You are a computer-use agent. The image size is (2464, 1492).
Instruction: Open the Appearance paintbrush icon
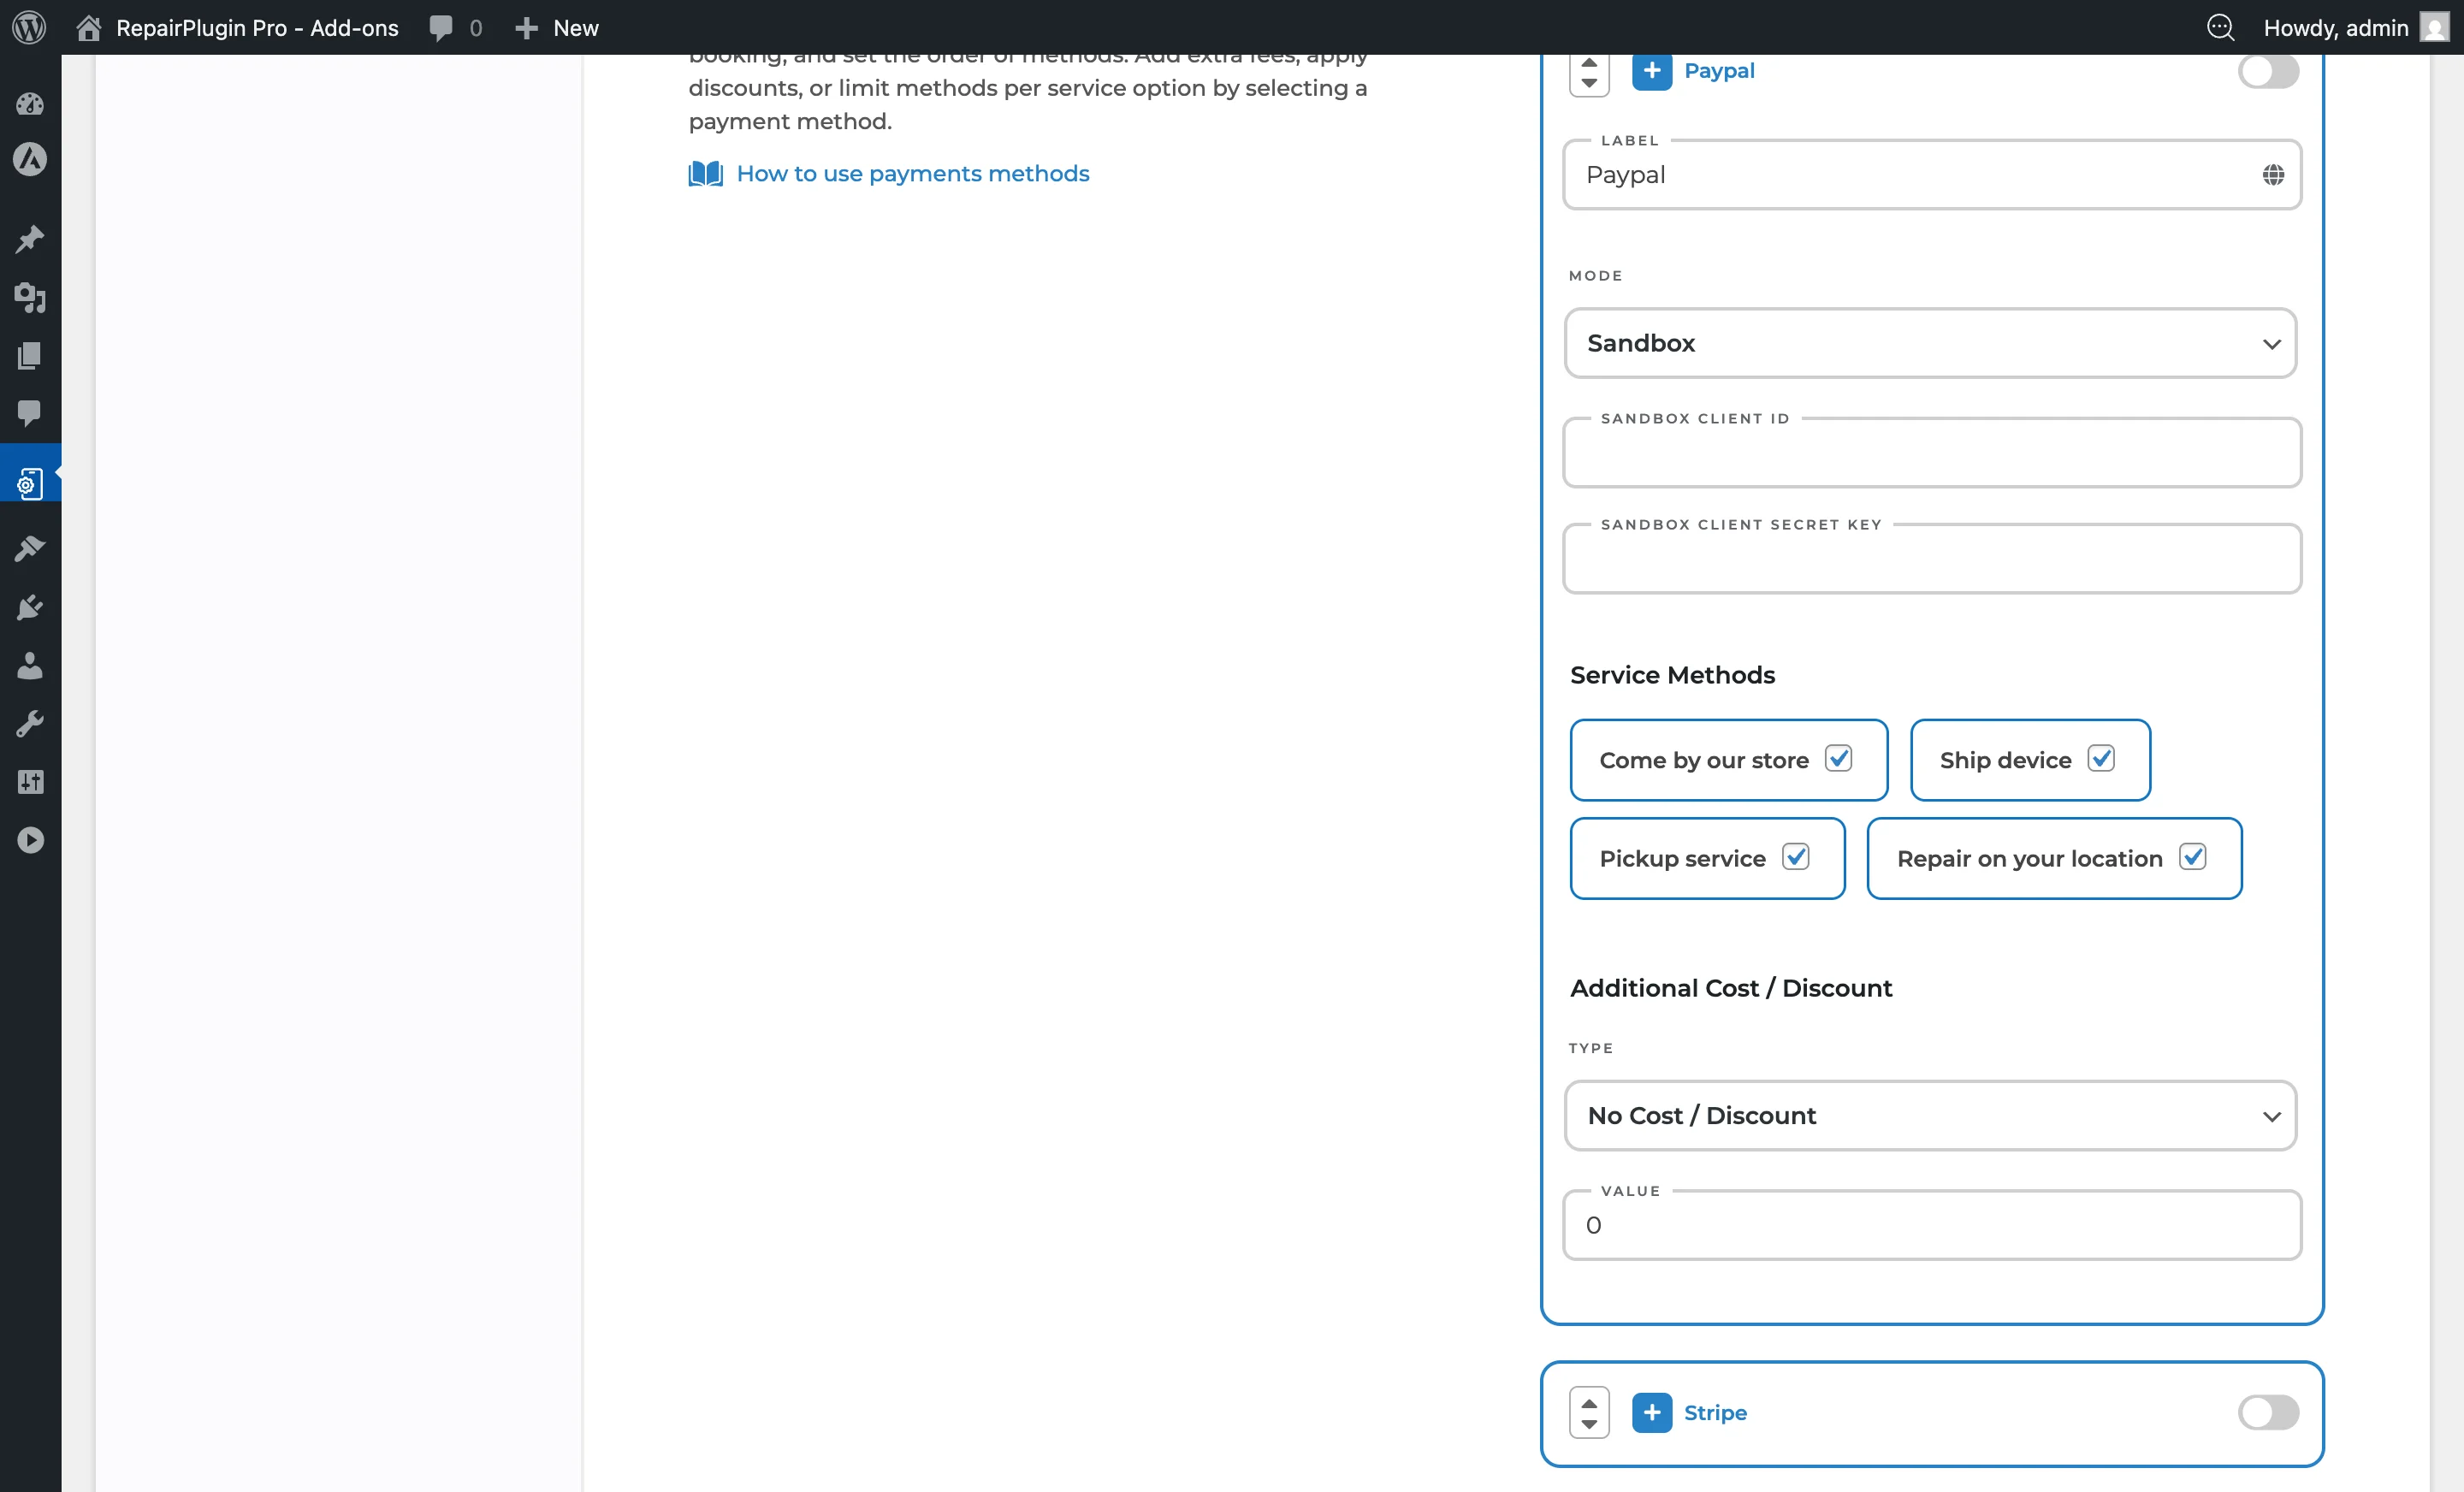28,548
